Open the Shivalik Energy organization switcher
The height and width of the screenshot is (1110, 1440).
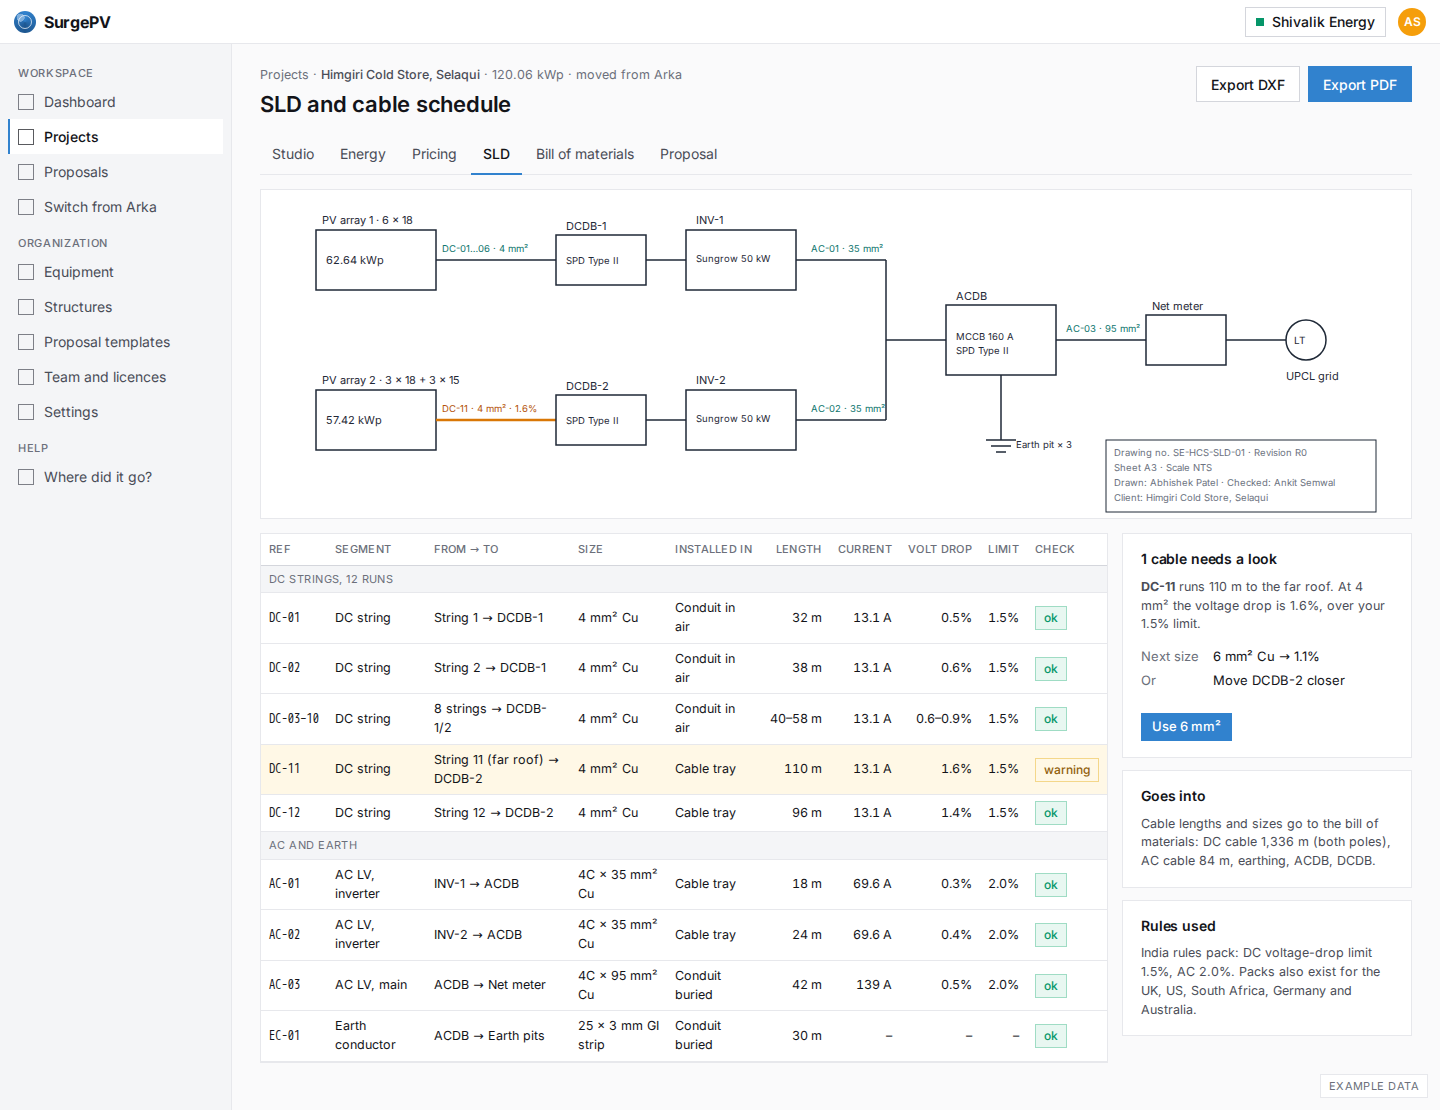[x=1315, y=22]
